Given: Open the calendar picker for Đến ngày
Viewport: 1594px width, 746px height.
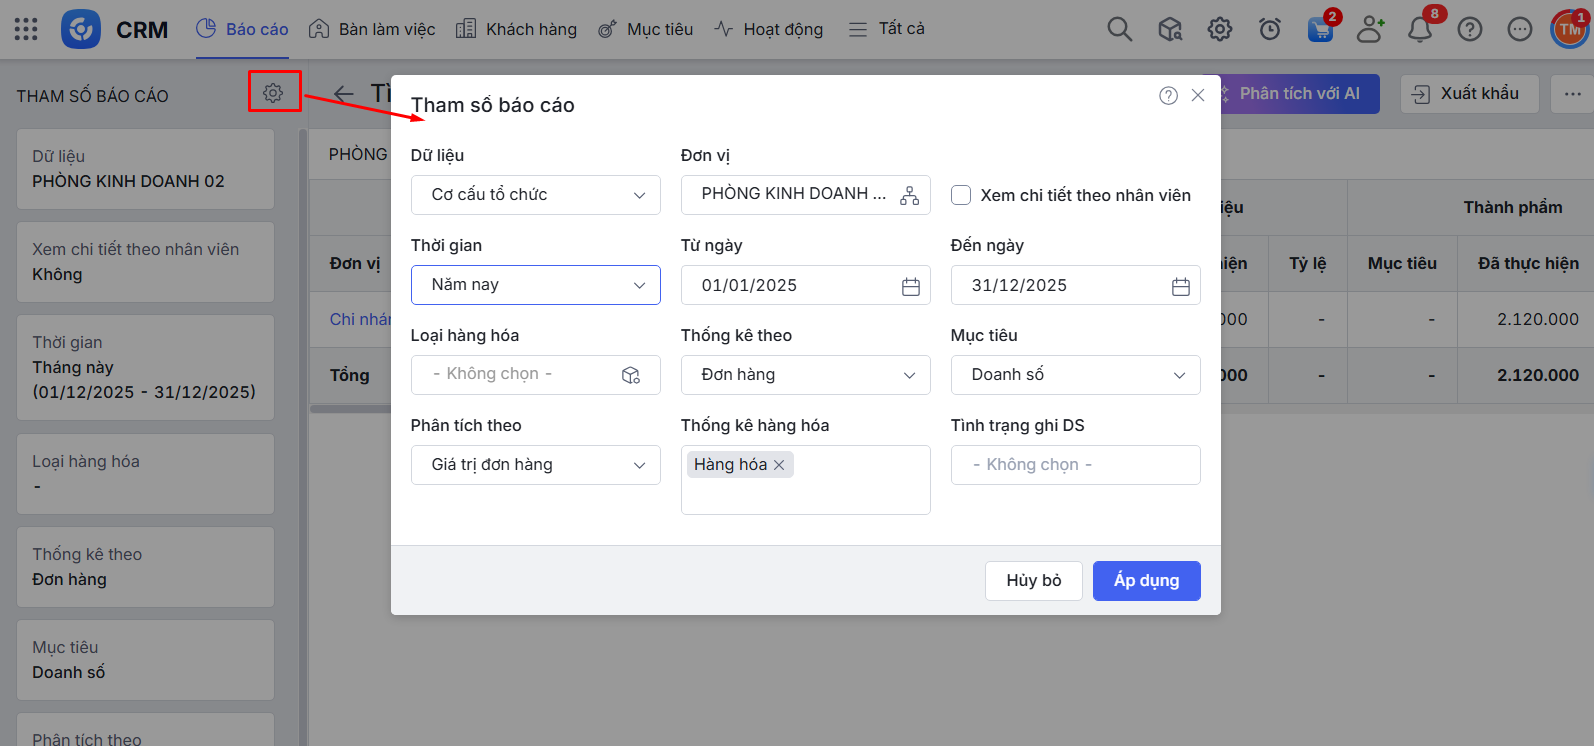Looking at the screenshot, I should [1180, 286].
